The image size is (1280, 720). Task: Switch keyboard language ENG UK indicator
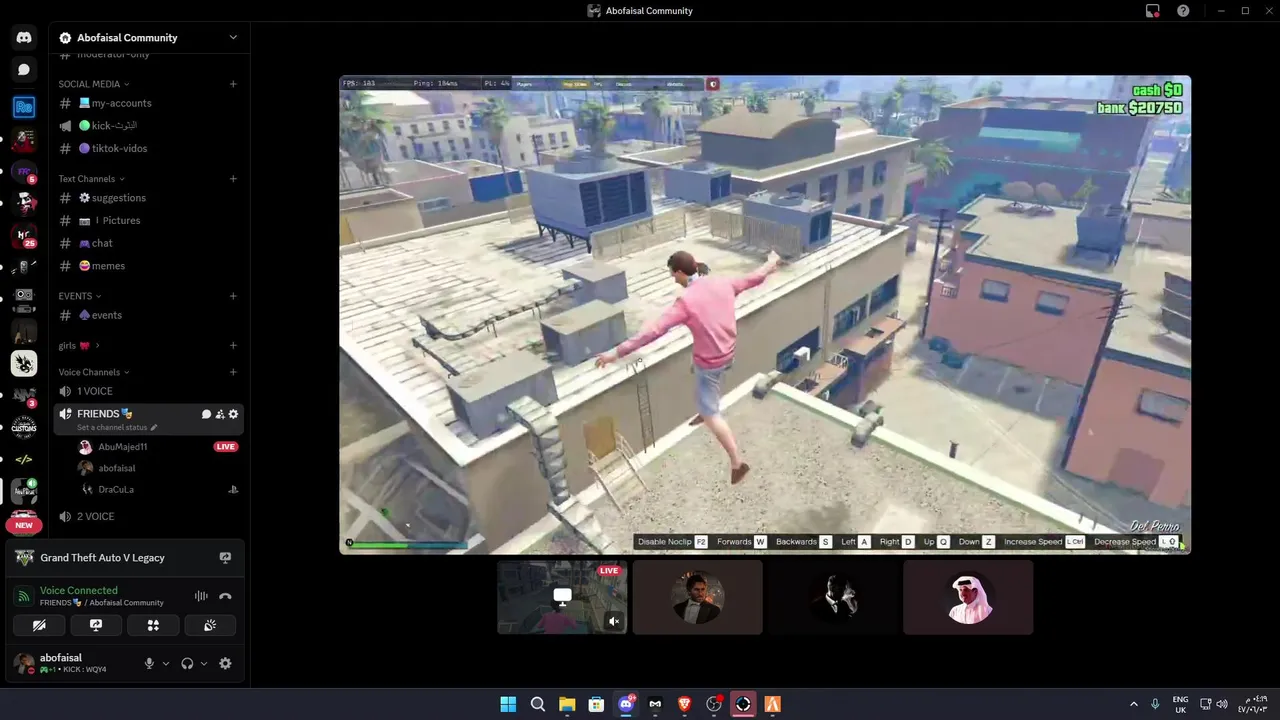point(1180,704)
